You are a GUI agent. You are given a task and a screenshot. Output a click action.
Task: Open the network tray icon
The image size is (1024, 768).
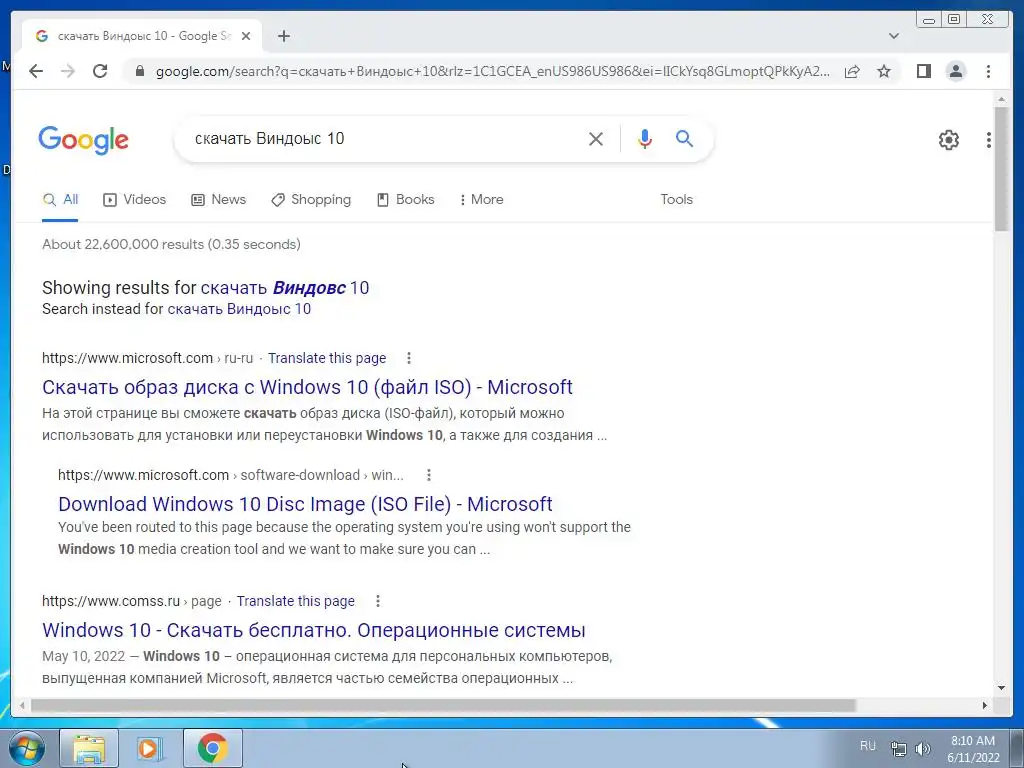coord(899,749)
